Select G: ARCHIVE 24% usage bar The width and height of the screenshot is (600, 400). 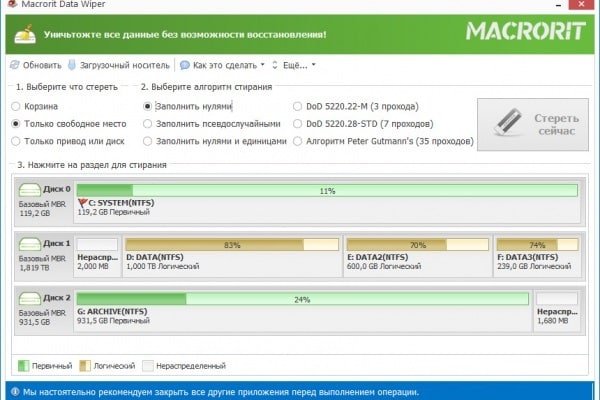pyautogui.click(x=303, y=299)
